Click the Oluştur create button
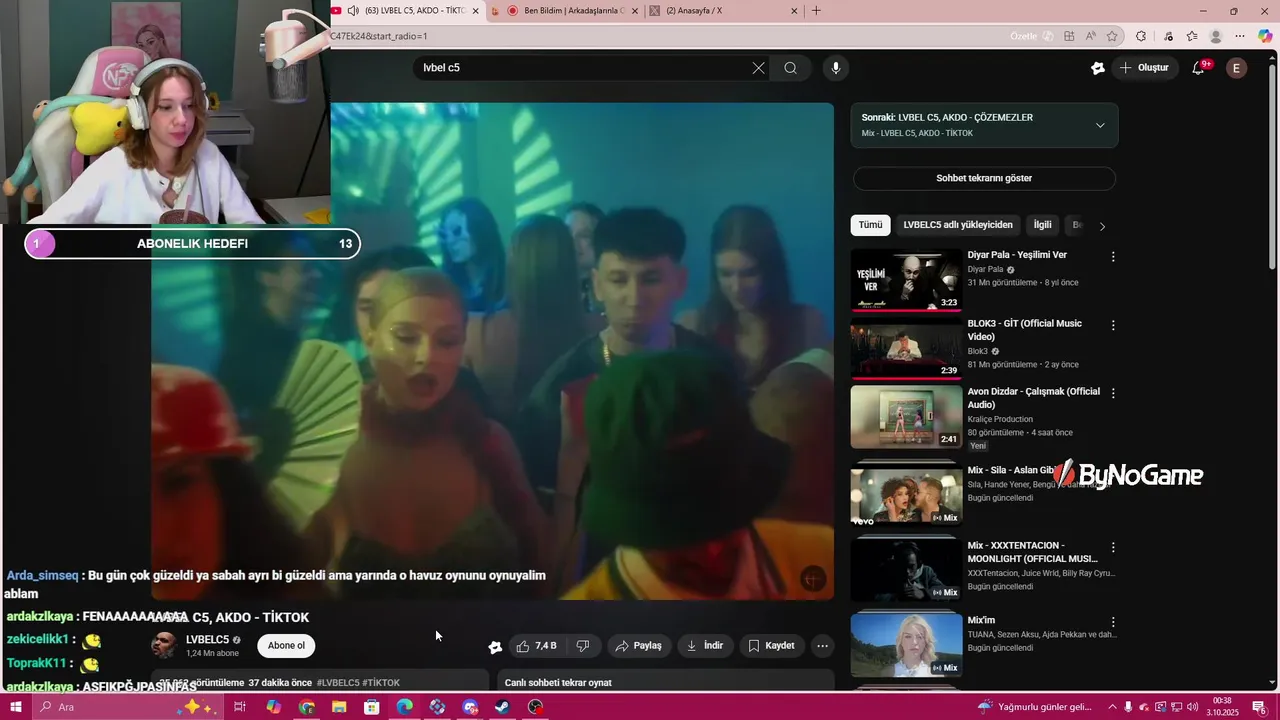The width and height of the screenshot is (1280, 720). (1144, 68)
